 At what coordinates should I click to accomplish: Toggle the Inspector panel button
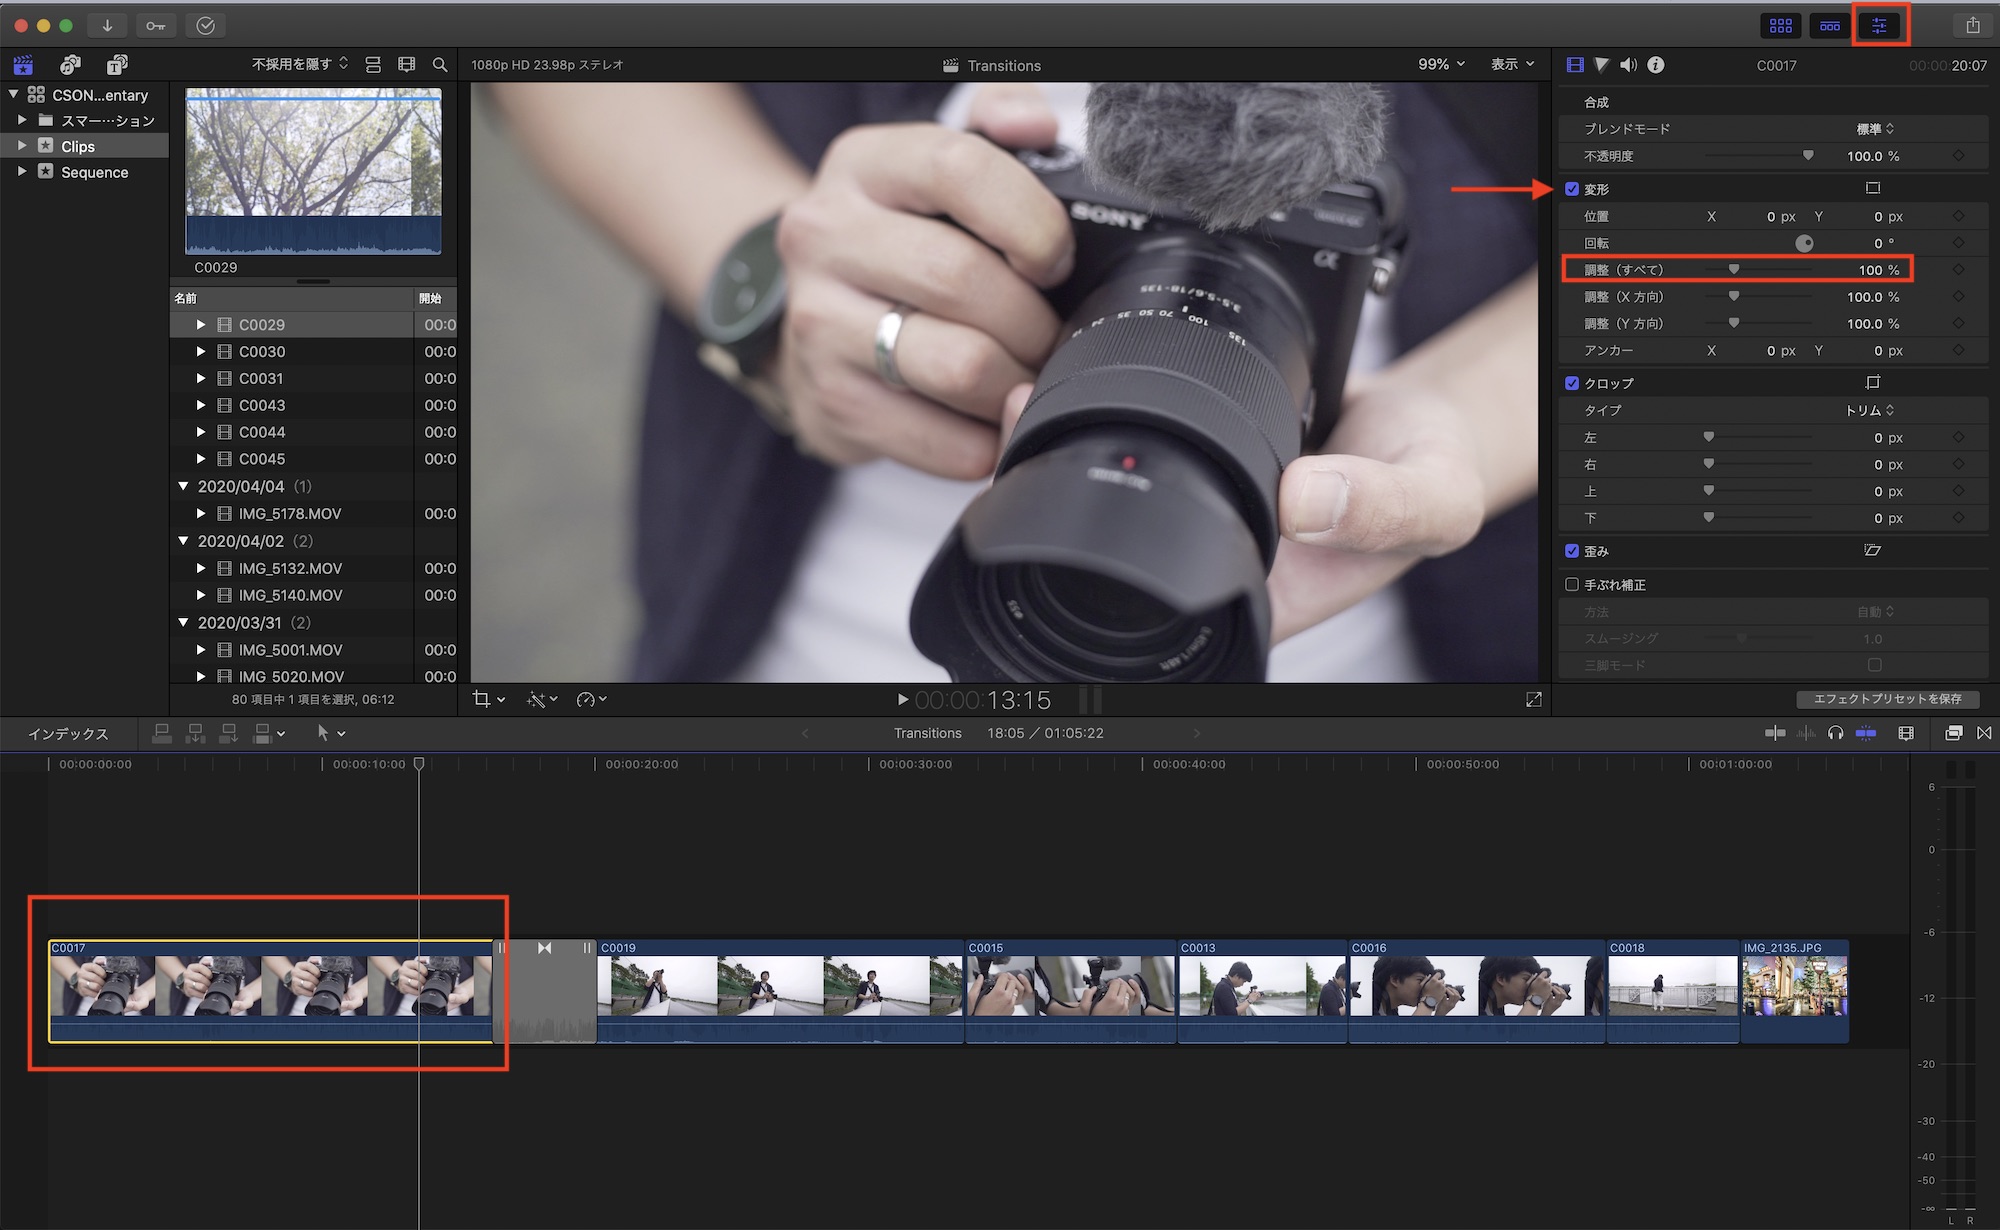click(x=1879, y=25)
